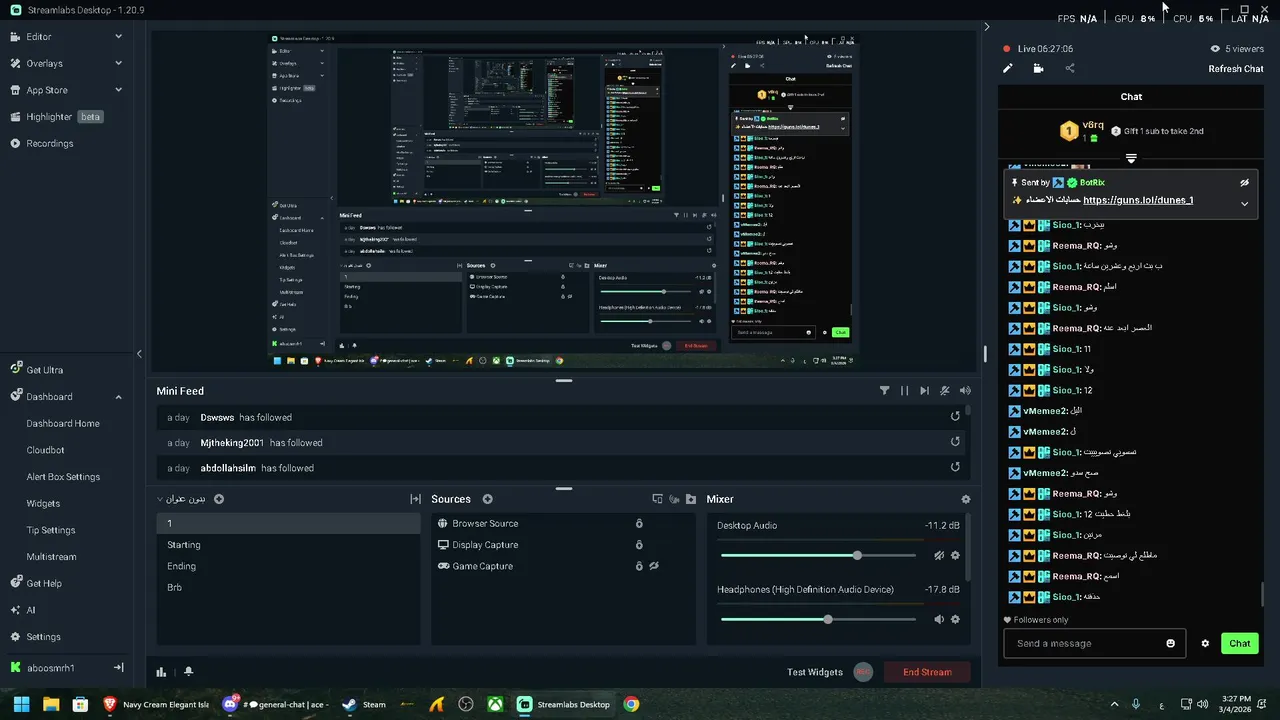Select the scene named 1
Screen dimensions: 1280x720
pyautogui.click(x=288, y=523)
